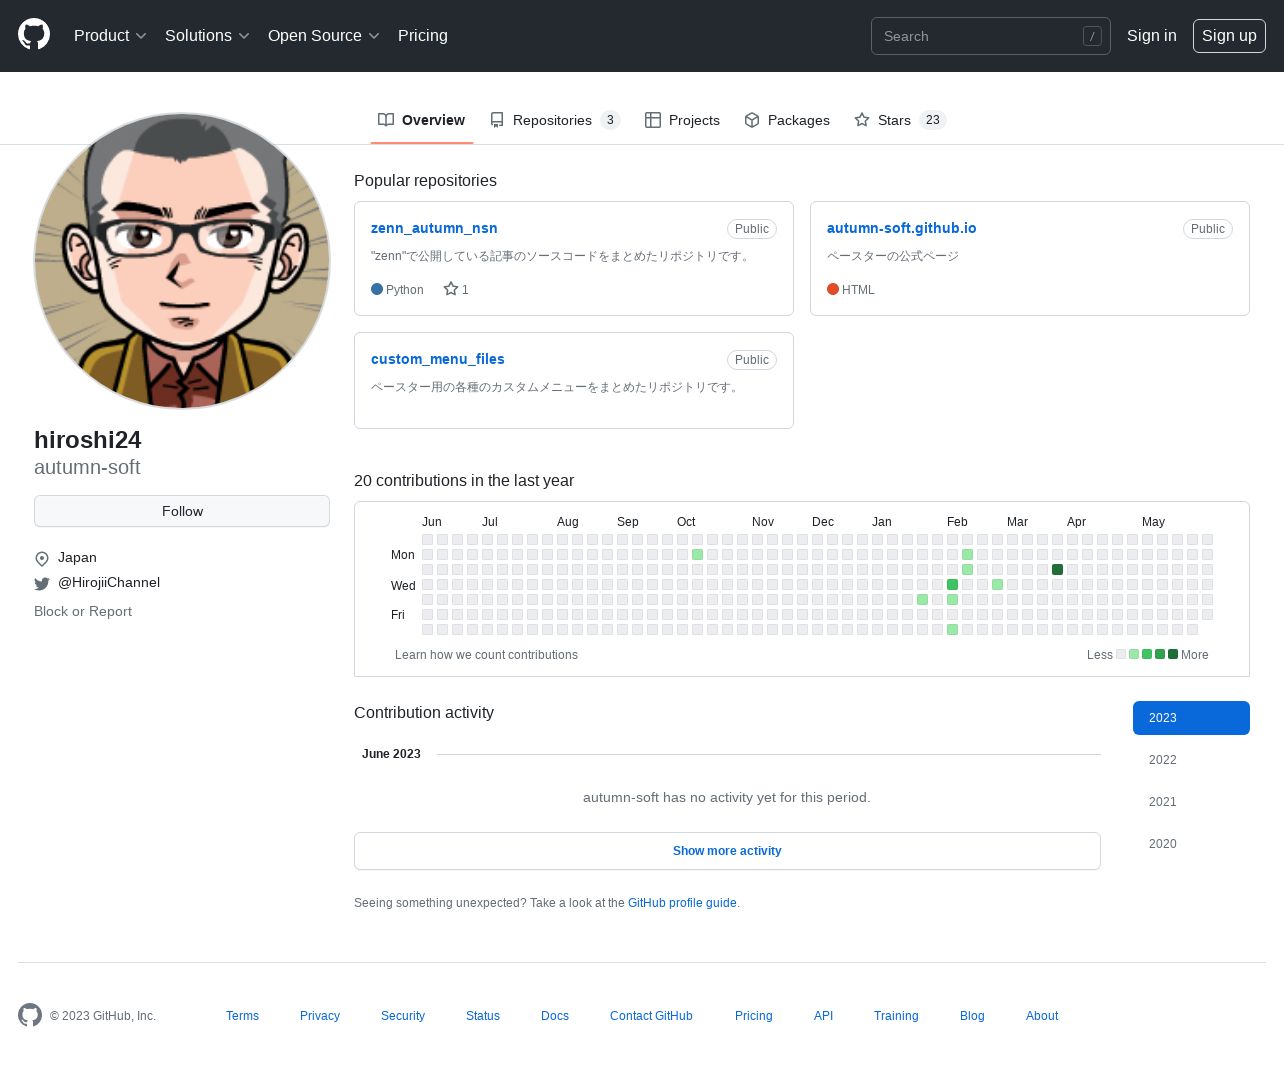Screen dimensions: 1284x1077
Task: Click the repositories count 3 badge
Action: pos(610,120)
